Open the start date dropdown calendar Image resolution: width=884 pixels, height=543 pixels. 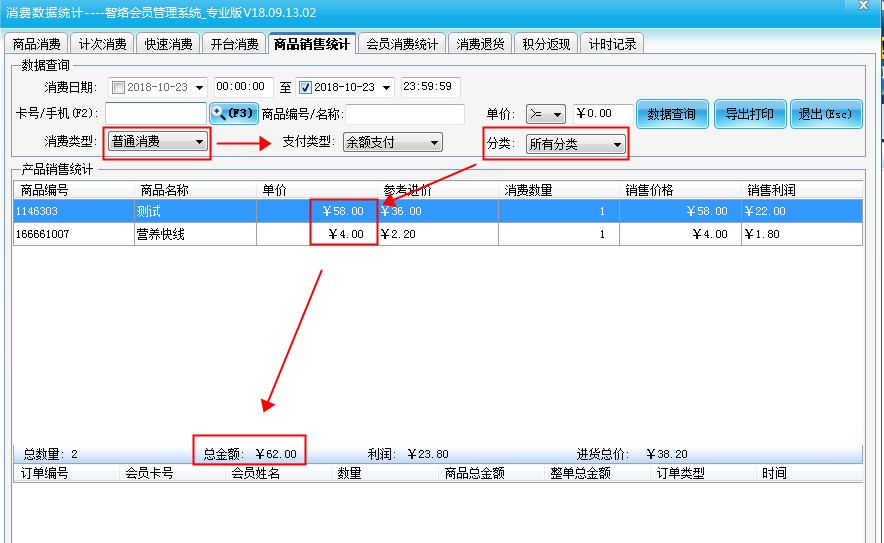200,88
